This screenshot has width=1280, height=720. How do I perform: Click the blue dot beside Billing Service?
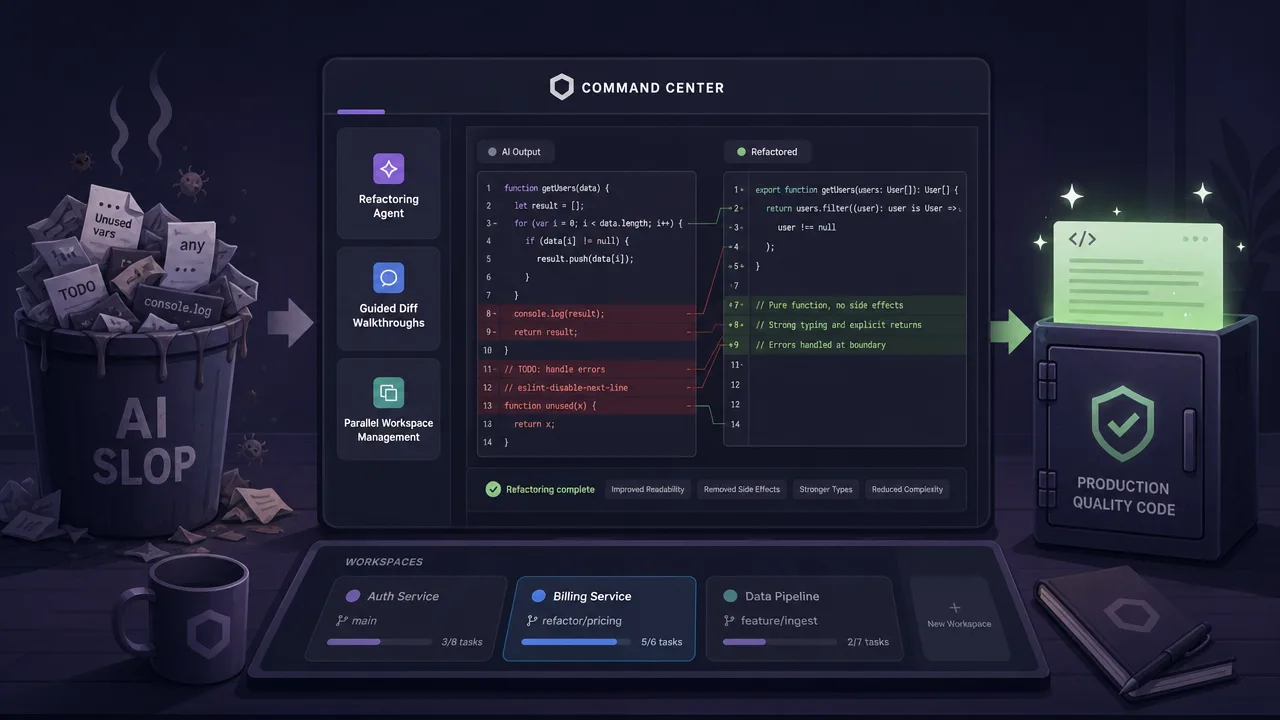tap(538, 596)
